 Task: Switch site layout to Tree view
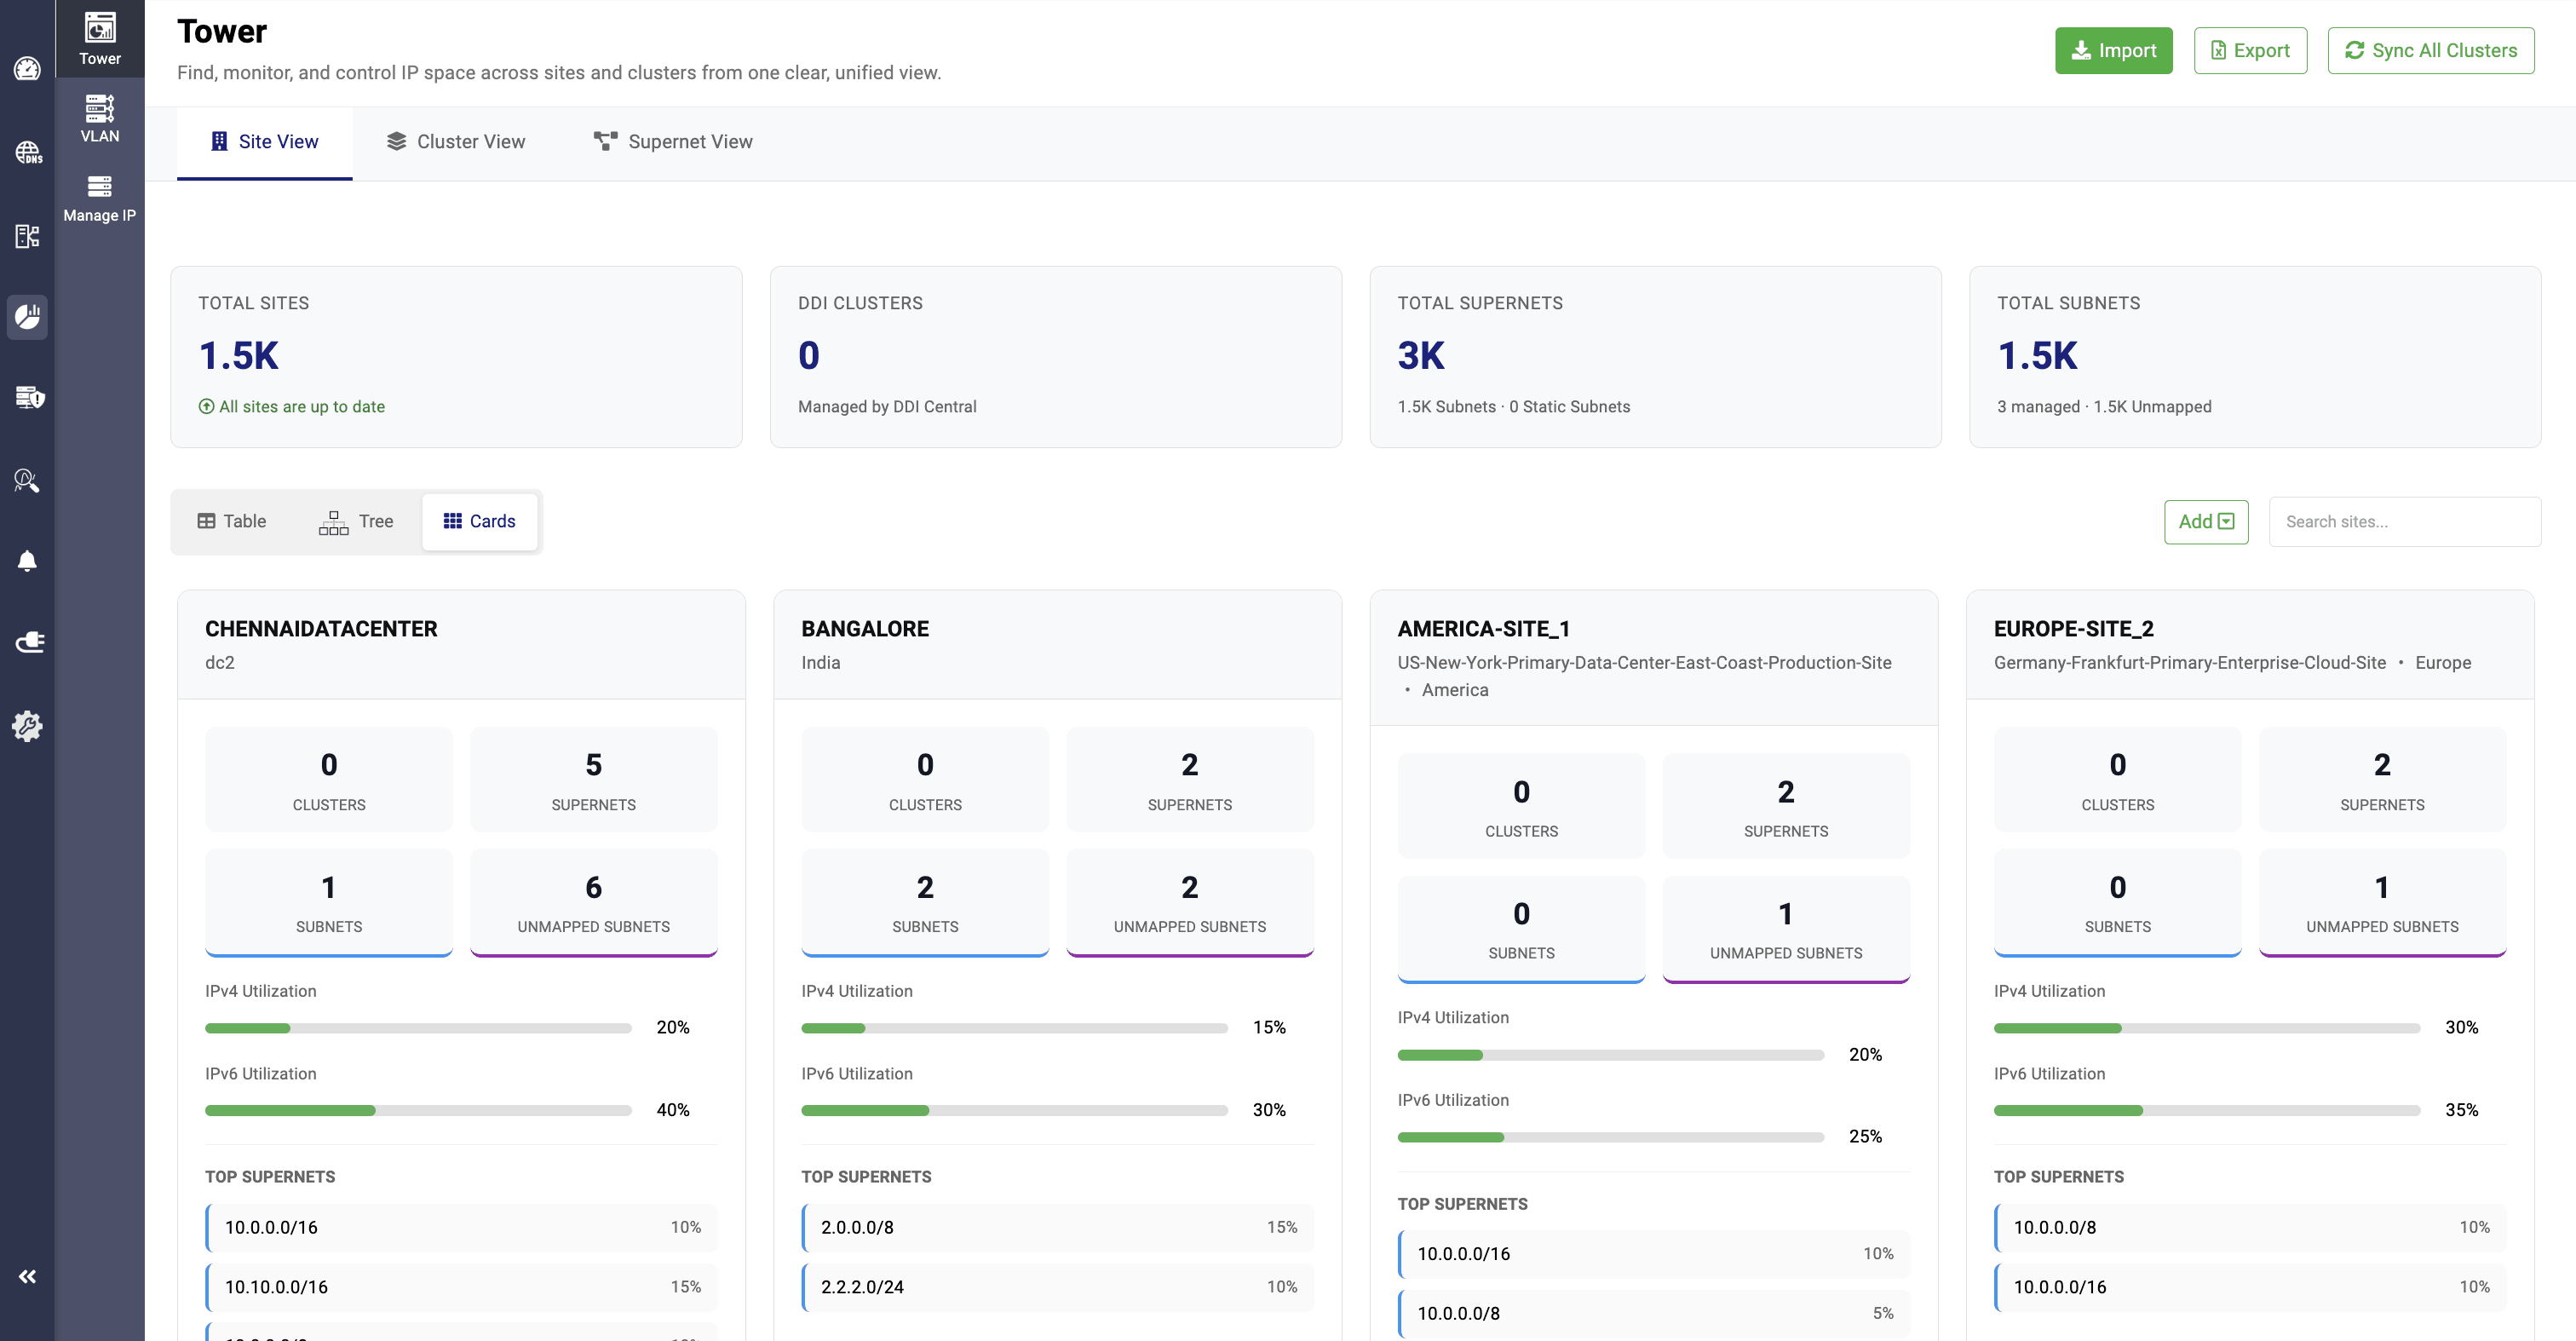click(x=355, y=521)
